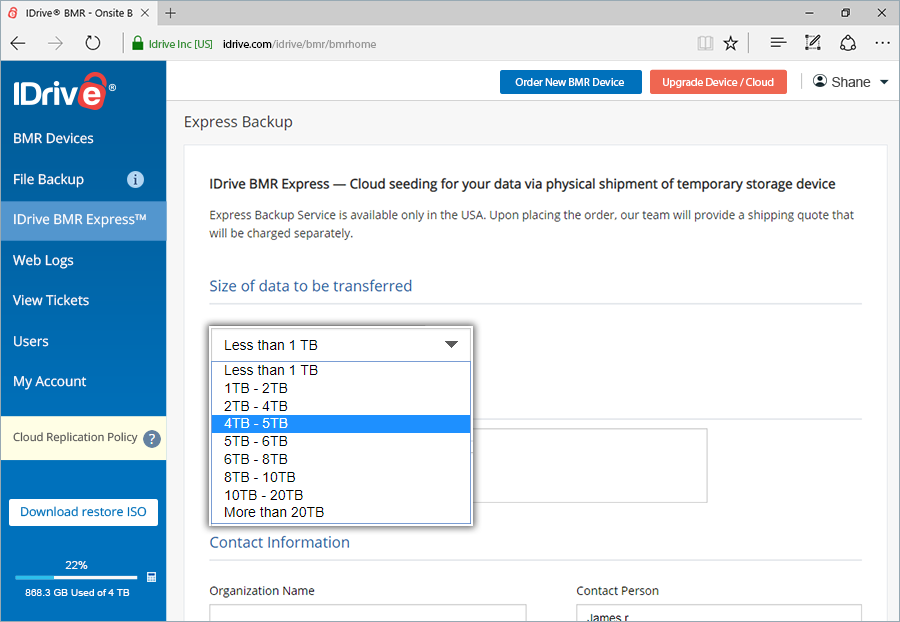Click the Cloud Replication Policy help icon
The width and height of the screenshot is (900, 622).
[x=152, y=438]
